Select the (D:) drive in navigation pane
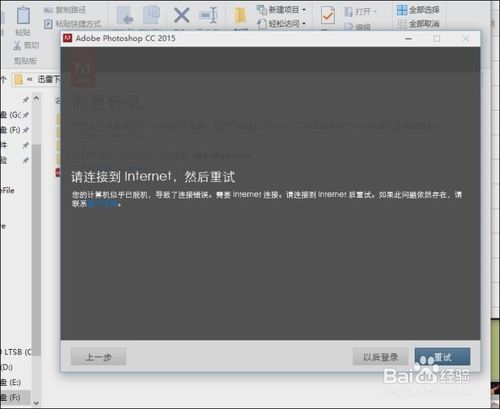Screen dimensions: 500x409 pyautogui.click(x=7, y=367)
